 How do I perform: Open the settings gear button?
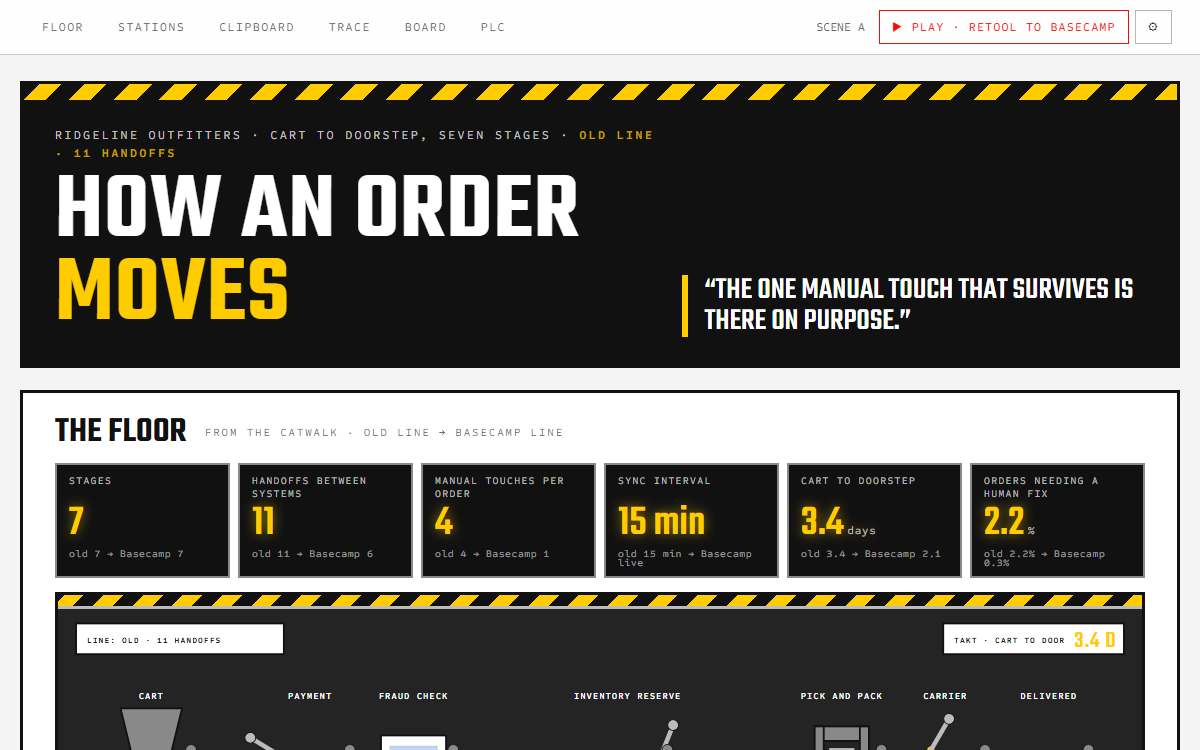pyautogui.click(x=1153, y=27)
